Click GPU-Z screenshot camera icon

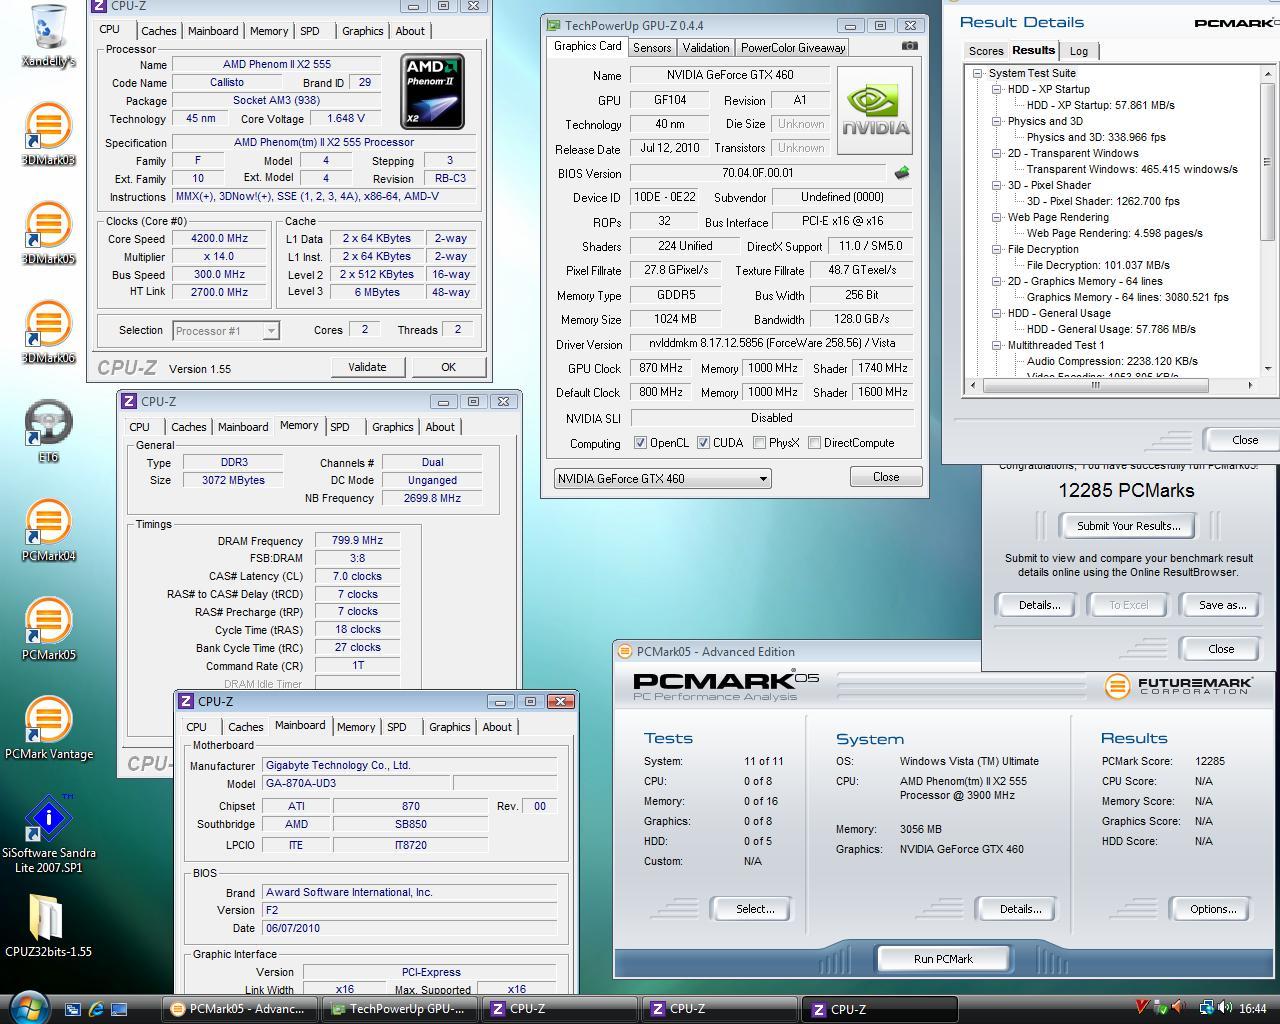[x=909, y=46]
